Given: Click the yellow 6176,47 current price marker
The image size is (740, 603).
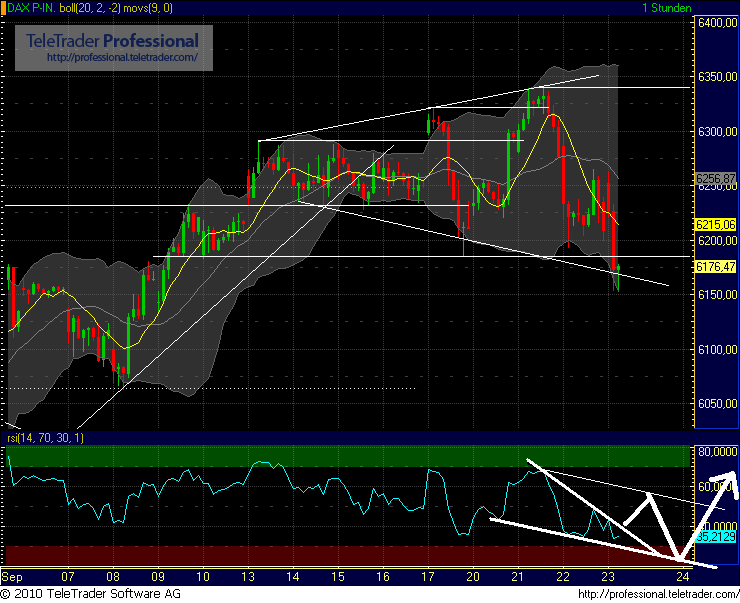Looking at the screenshot, I should (x=716, y=267).
